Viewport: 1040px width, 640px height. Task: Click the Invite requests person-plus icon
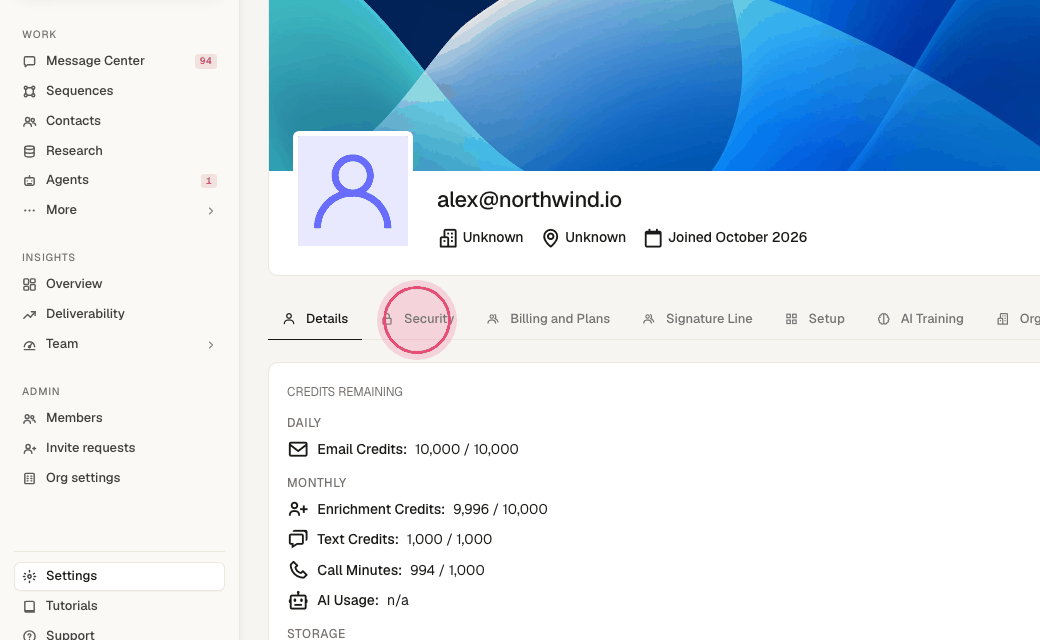click(x=29, y=448)
